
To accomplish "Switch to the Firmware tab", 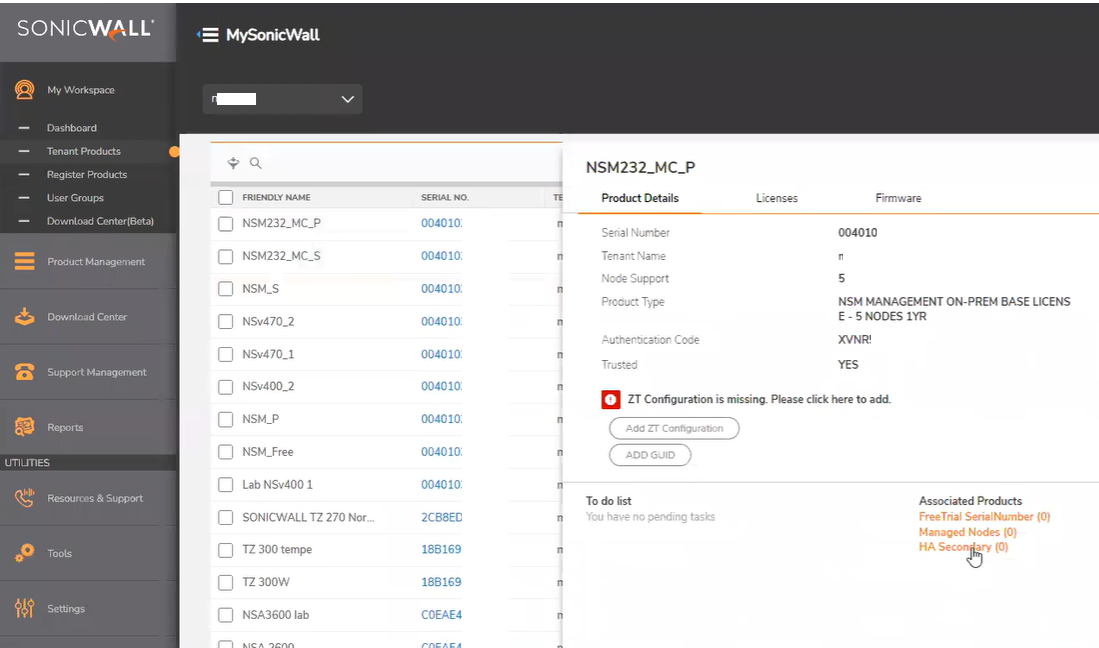I will tap(898, 198).
